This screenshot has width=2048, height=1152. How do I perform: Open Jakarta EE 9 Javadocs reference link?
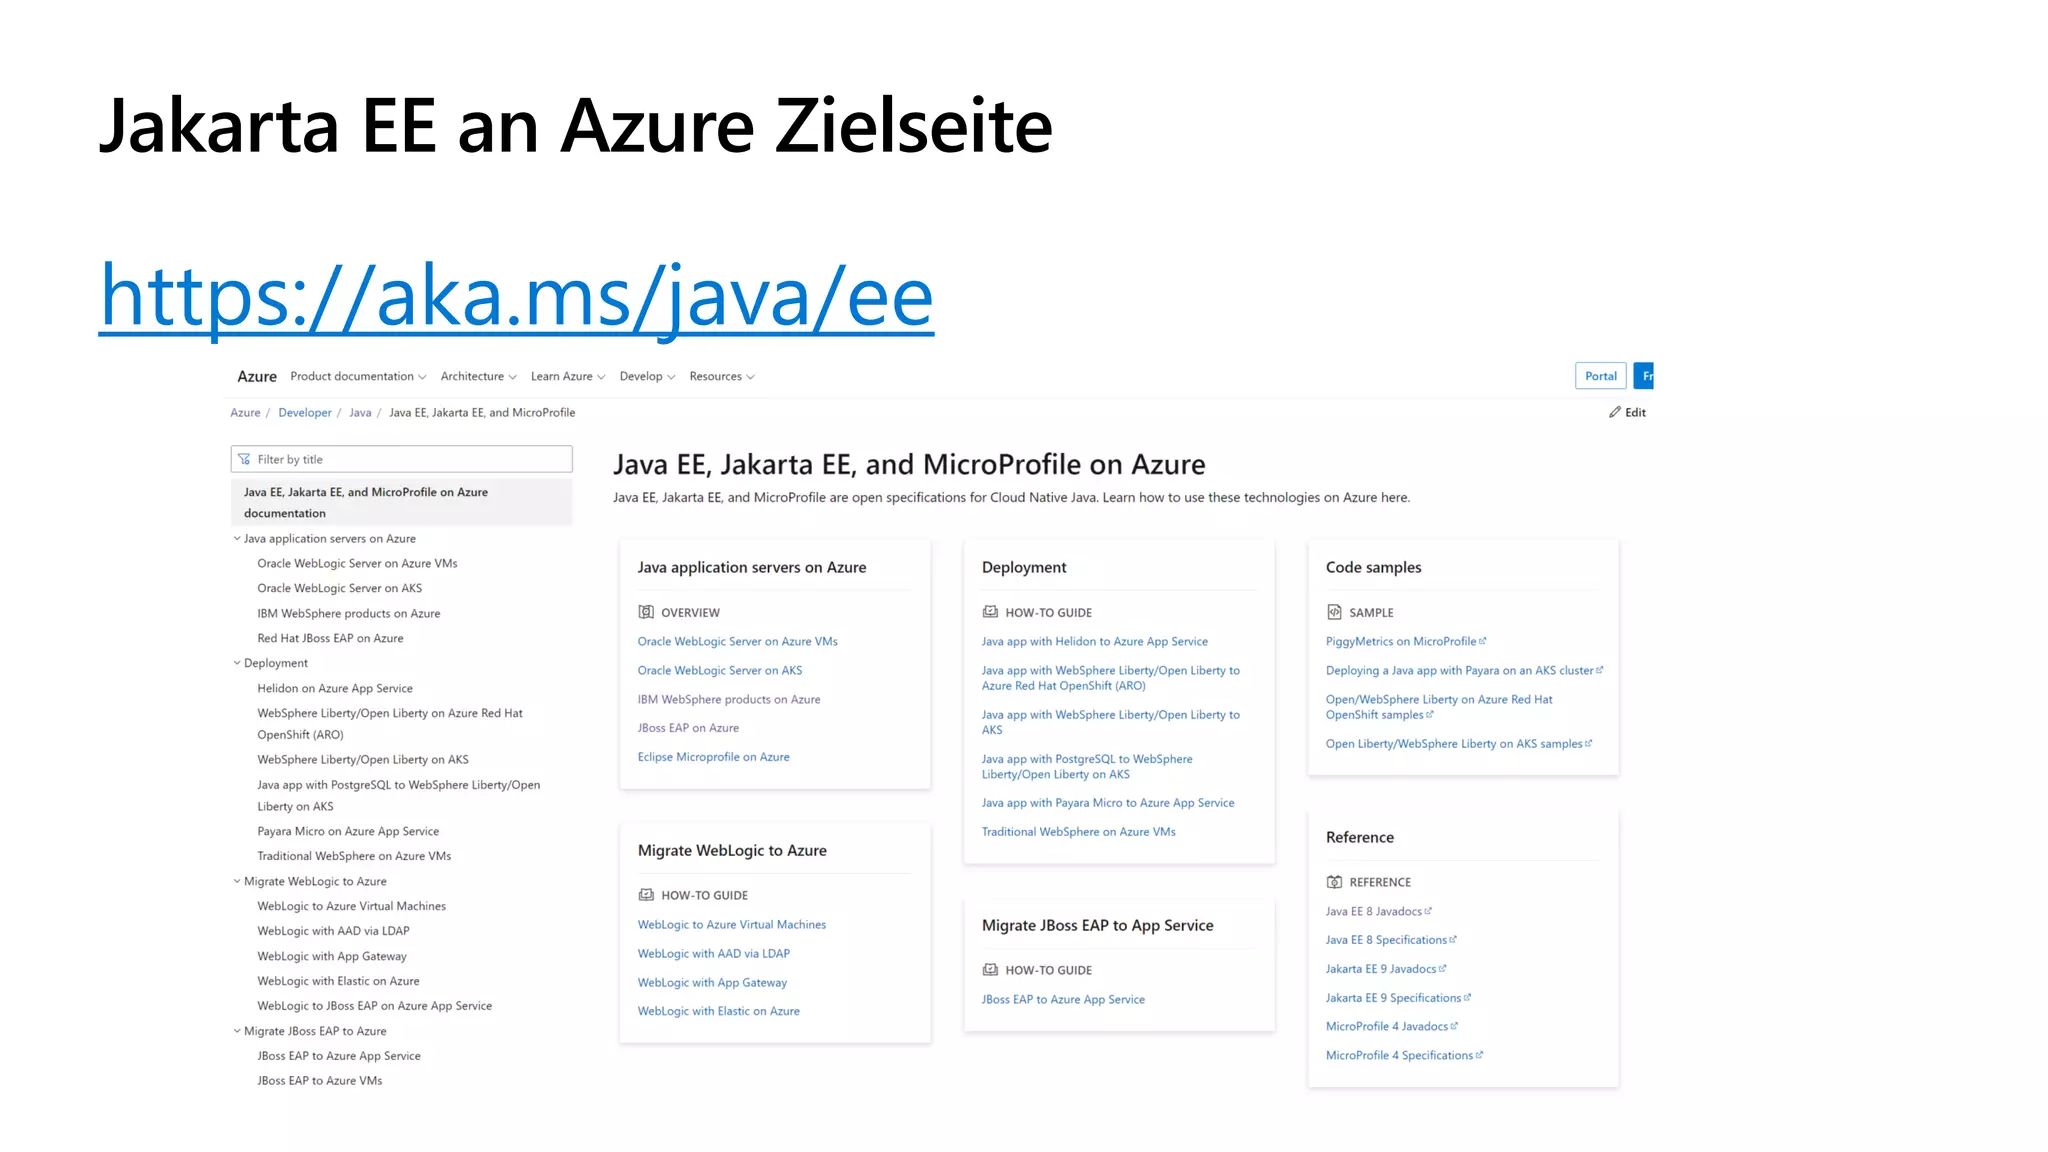pyautogui.click(x=1381, y=970)
